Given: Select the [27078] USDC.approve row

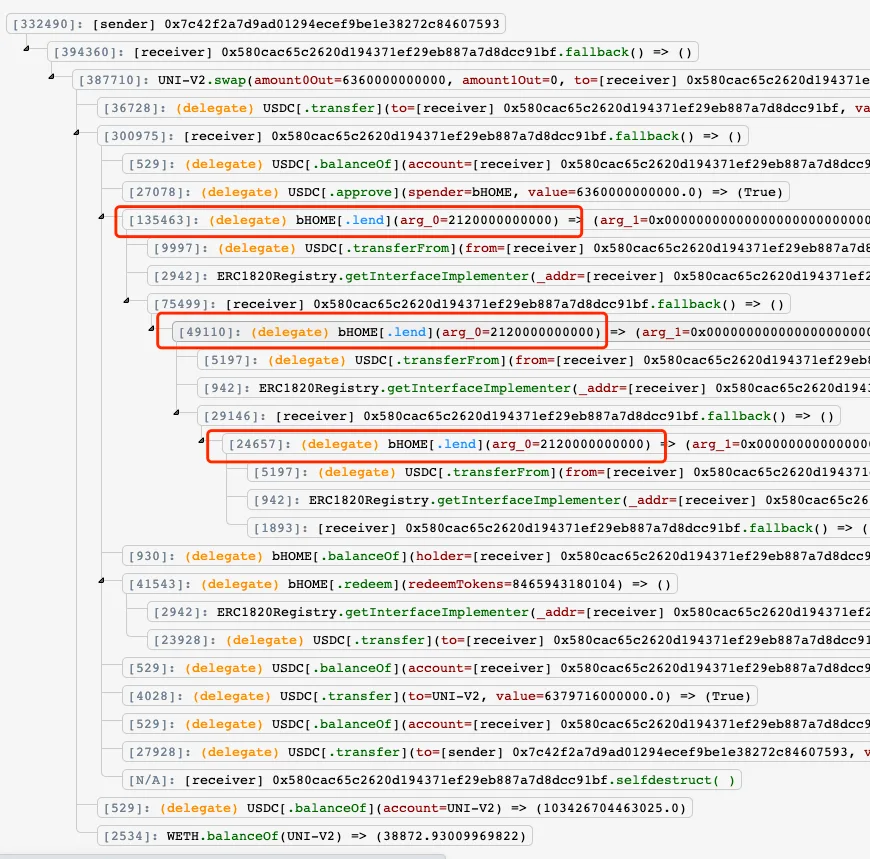Looking at the screenshot, I should [456, 192].
